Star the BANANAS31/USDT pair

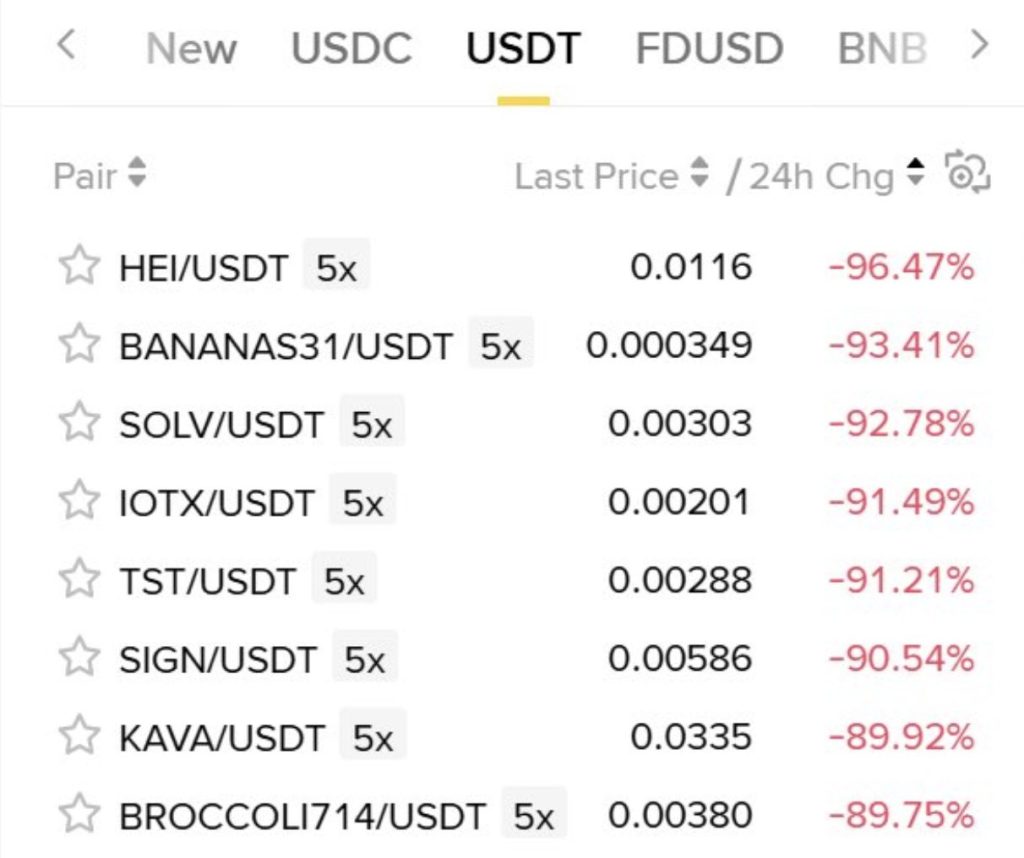point(79,345)
